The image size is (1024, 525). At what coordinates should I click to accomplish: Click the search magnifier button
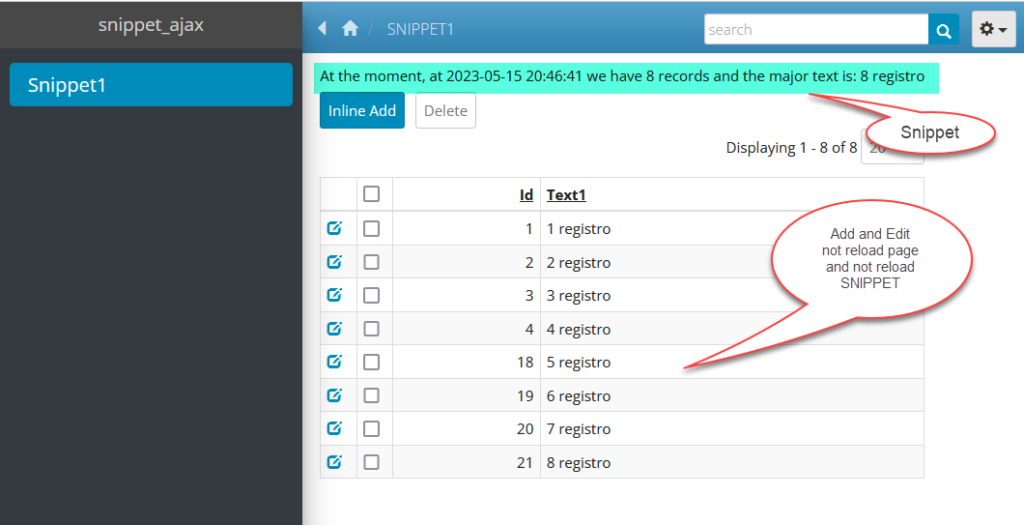pos(943,30)
